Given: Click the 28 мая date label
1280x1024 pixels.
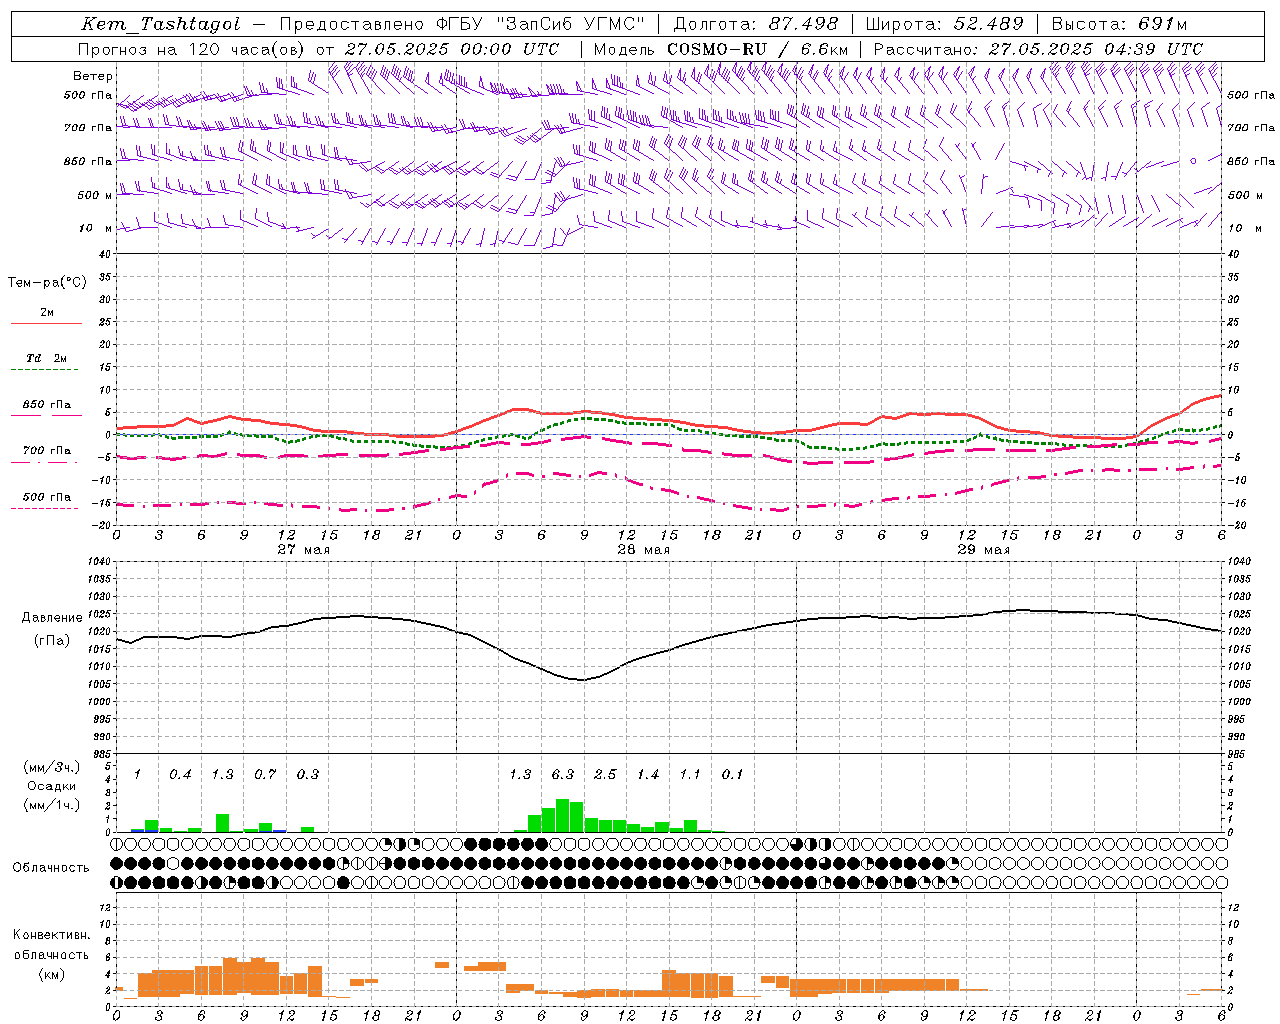Looking at the screenshot, I should click(643, 550).
